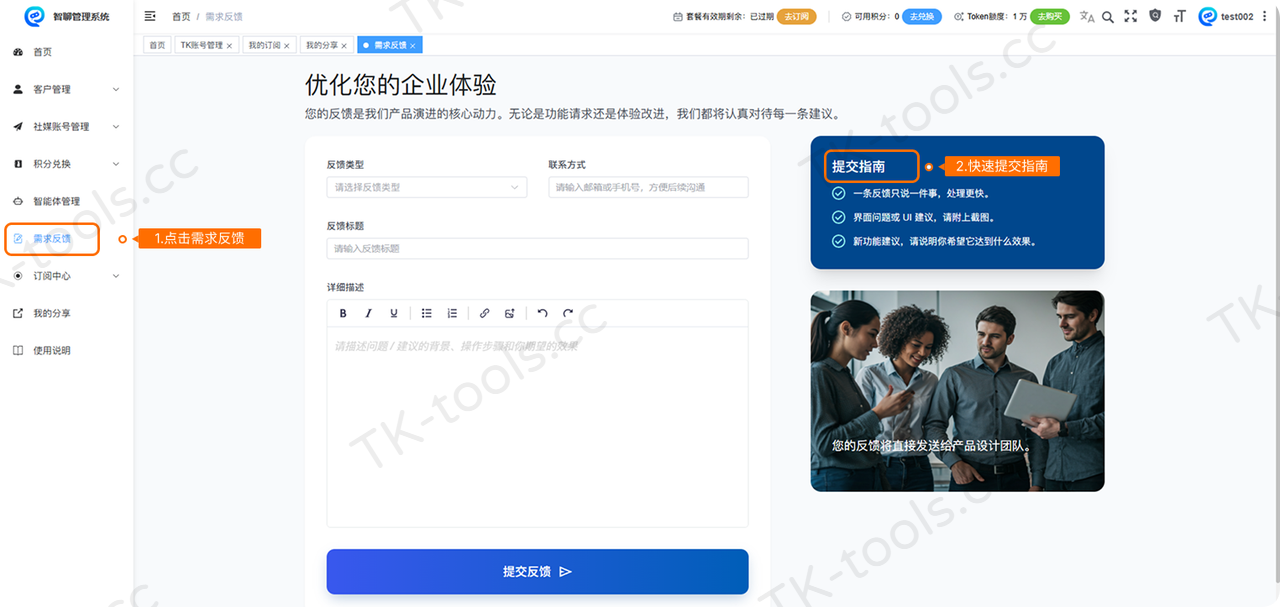Expand the 积分兑换 sidebar menu

tap(66, 164)
